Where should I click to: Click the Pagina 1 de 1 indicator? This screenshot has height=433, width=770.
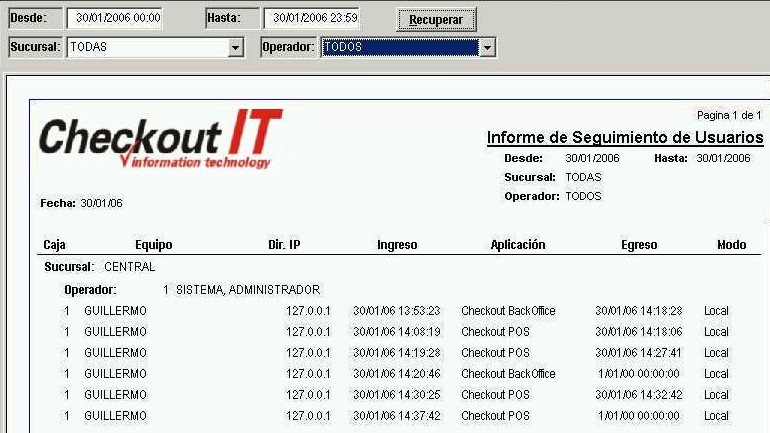click(728, 116)
